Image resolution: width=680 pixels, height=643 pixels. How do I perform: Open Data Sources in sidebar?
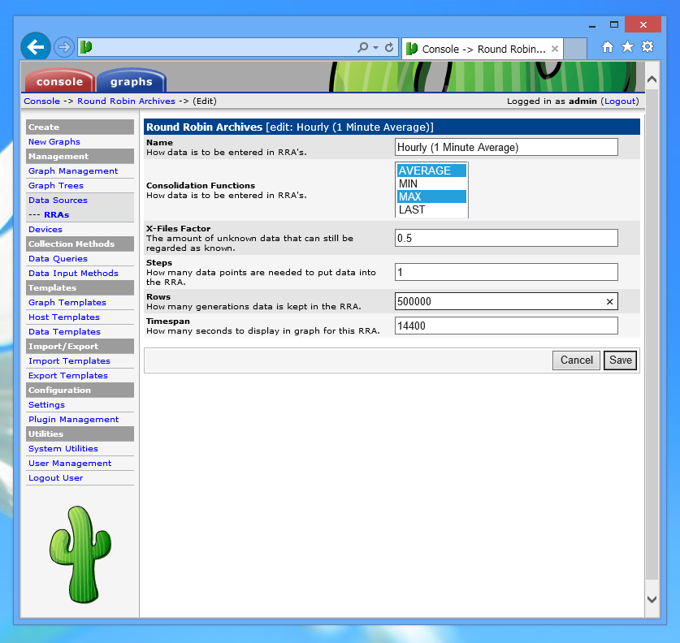tap(58, 200)
